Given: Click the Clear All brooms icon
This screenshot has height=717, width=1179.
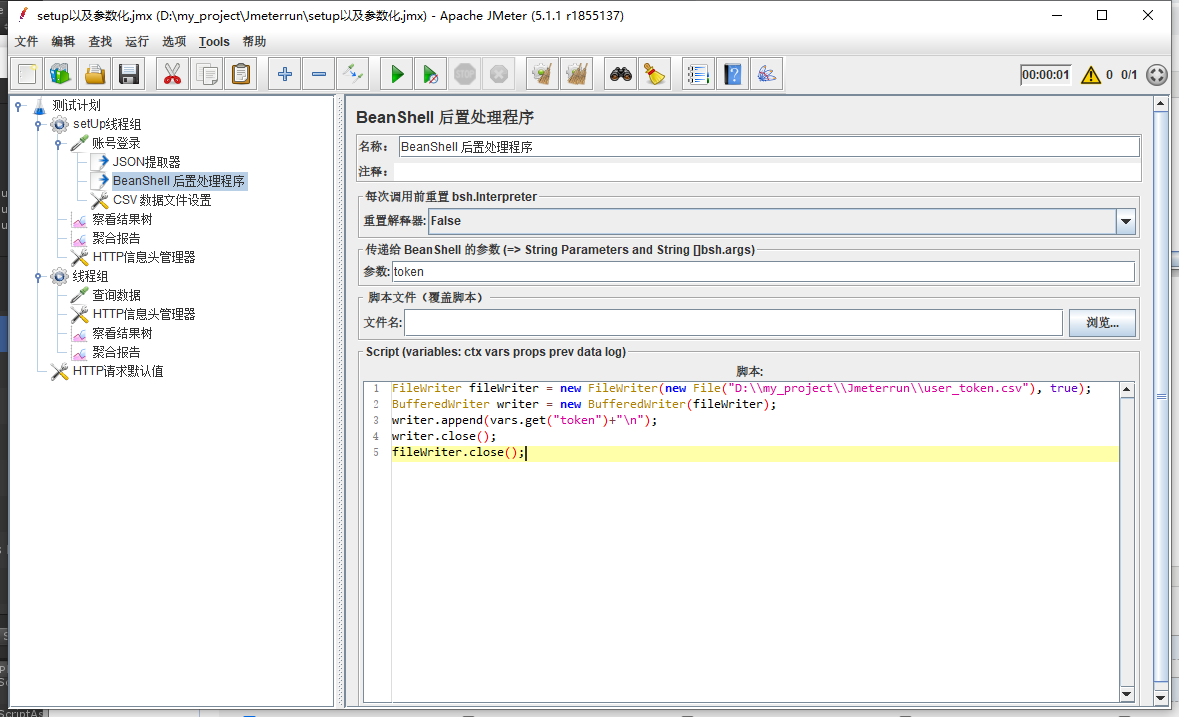Looking at the screenshot, I should 577,74.
